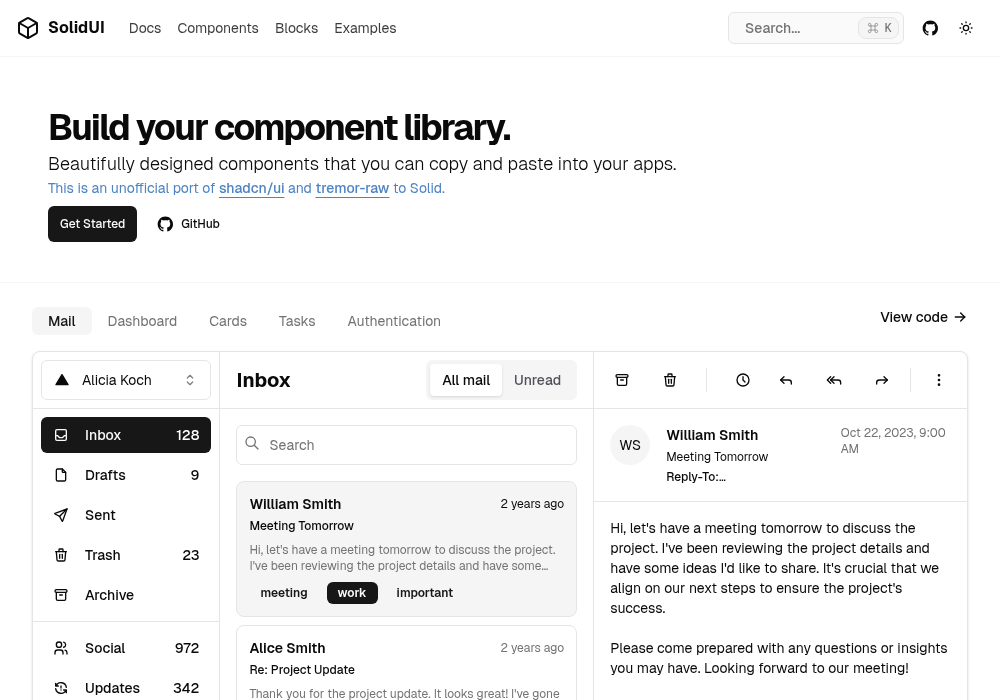Open William Smith Meeting Tomorrow email card
Image resolution: width=1000 pixels, height=700 pixels.
pos(406,549)
